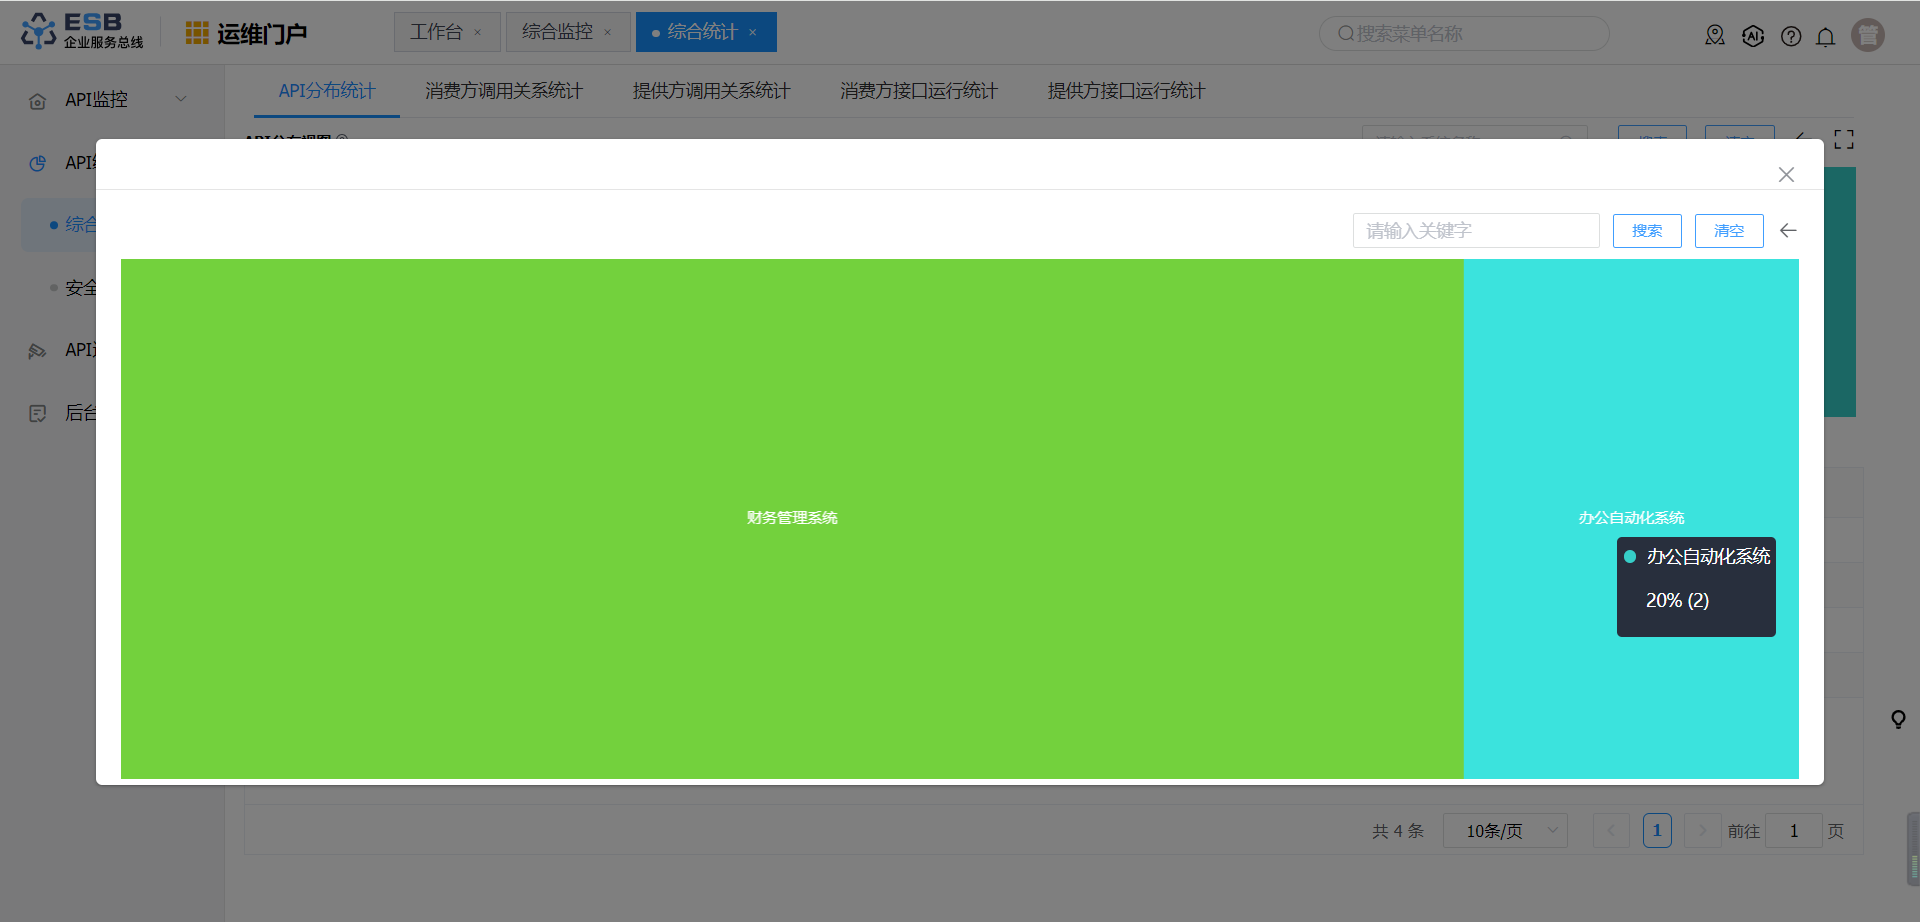1920x922 pixels.
Task: Click the back arrow in the dialog
Action: [x=1788, y=231]
